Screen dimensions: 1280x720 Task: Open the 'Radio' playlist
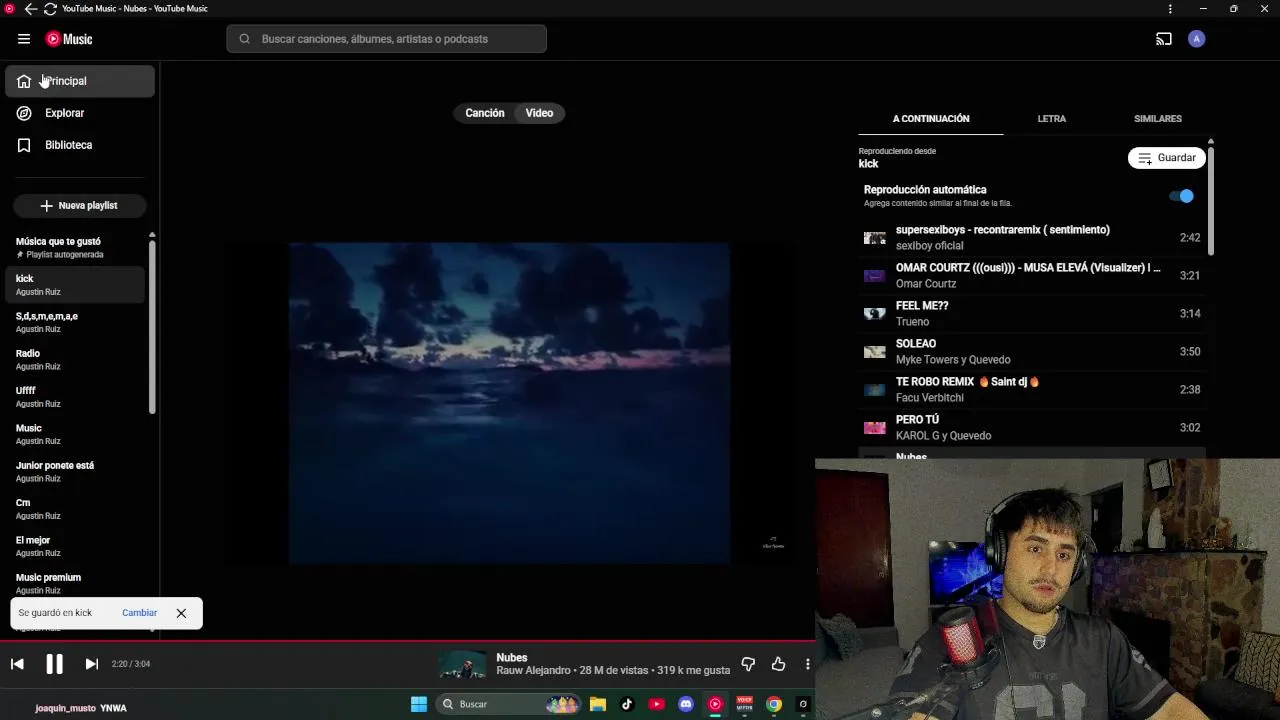click(x=76, y=359)
